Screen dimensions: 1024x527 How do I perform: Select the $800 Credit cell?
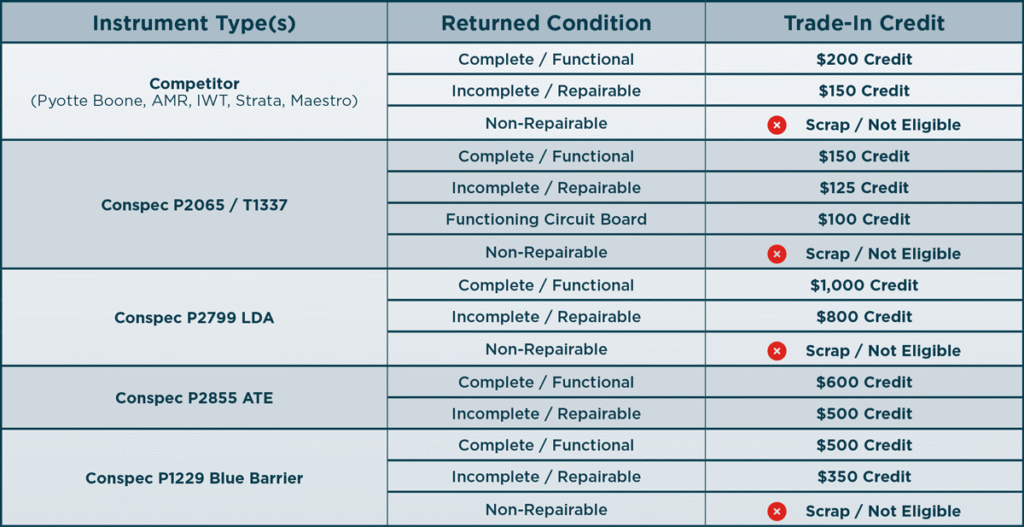(x=864, y=317)
